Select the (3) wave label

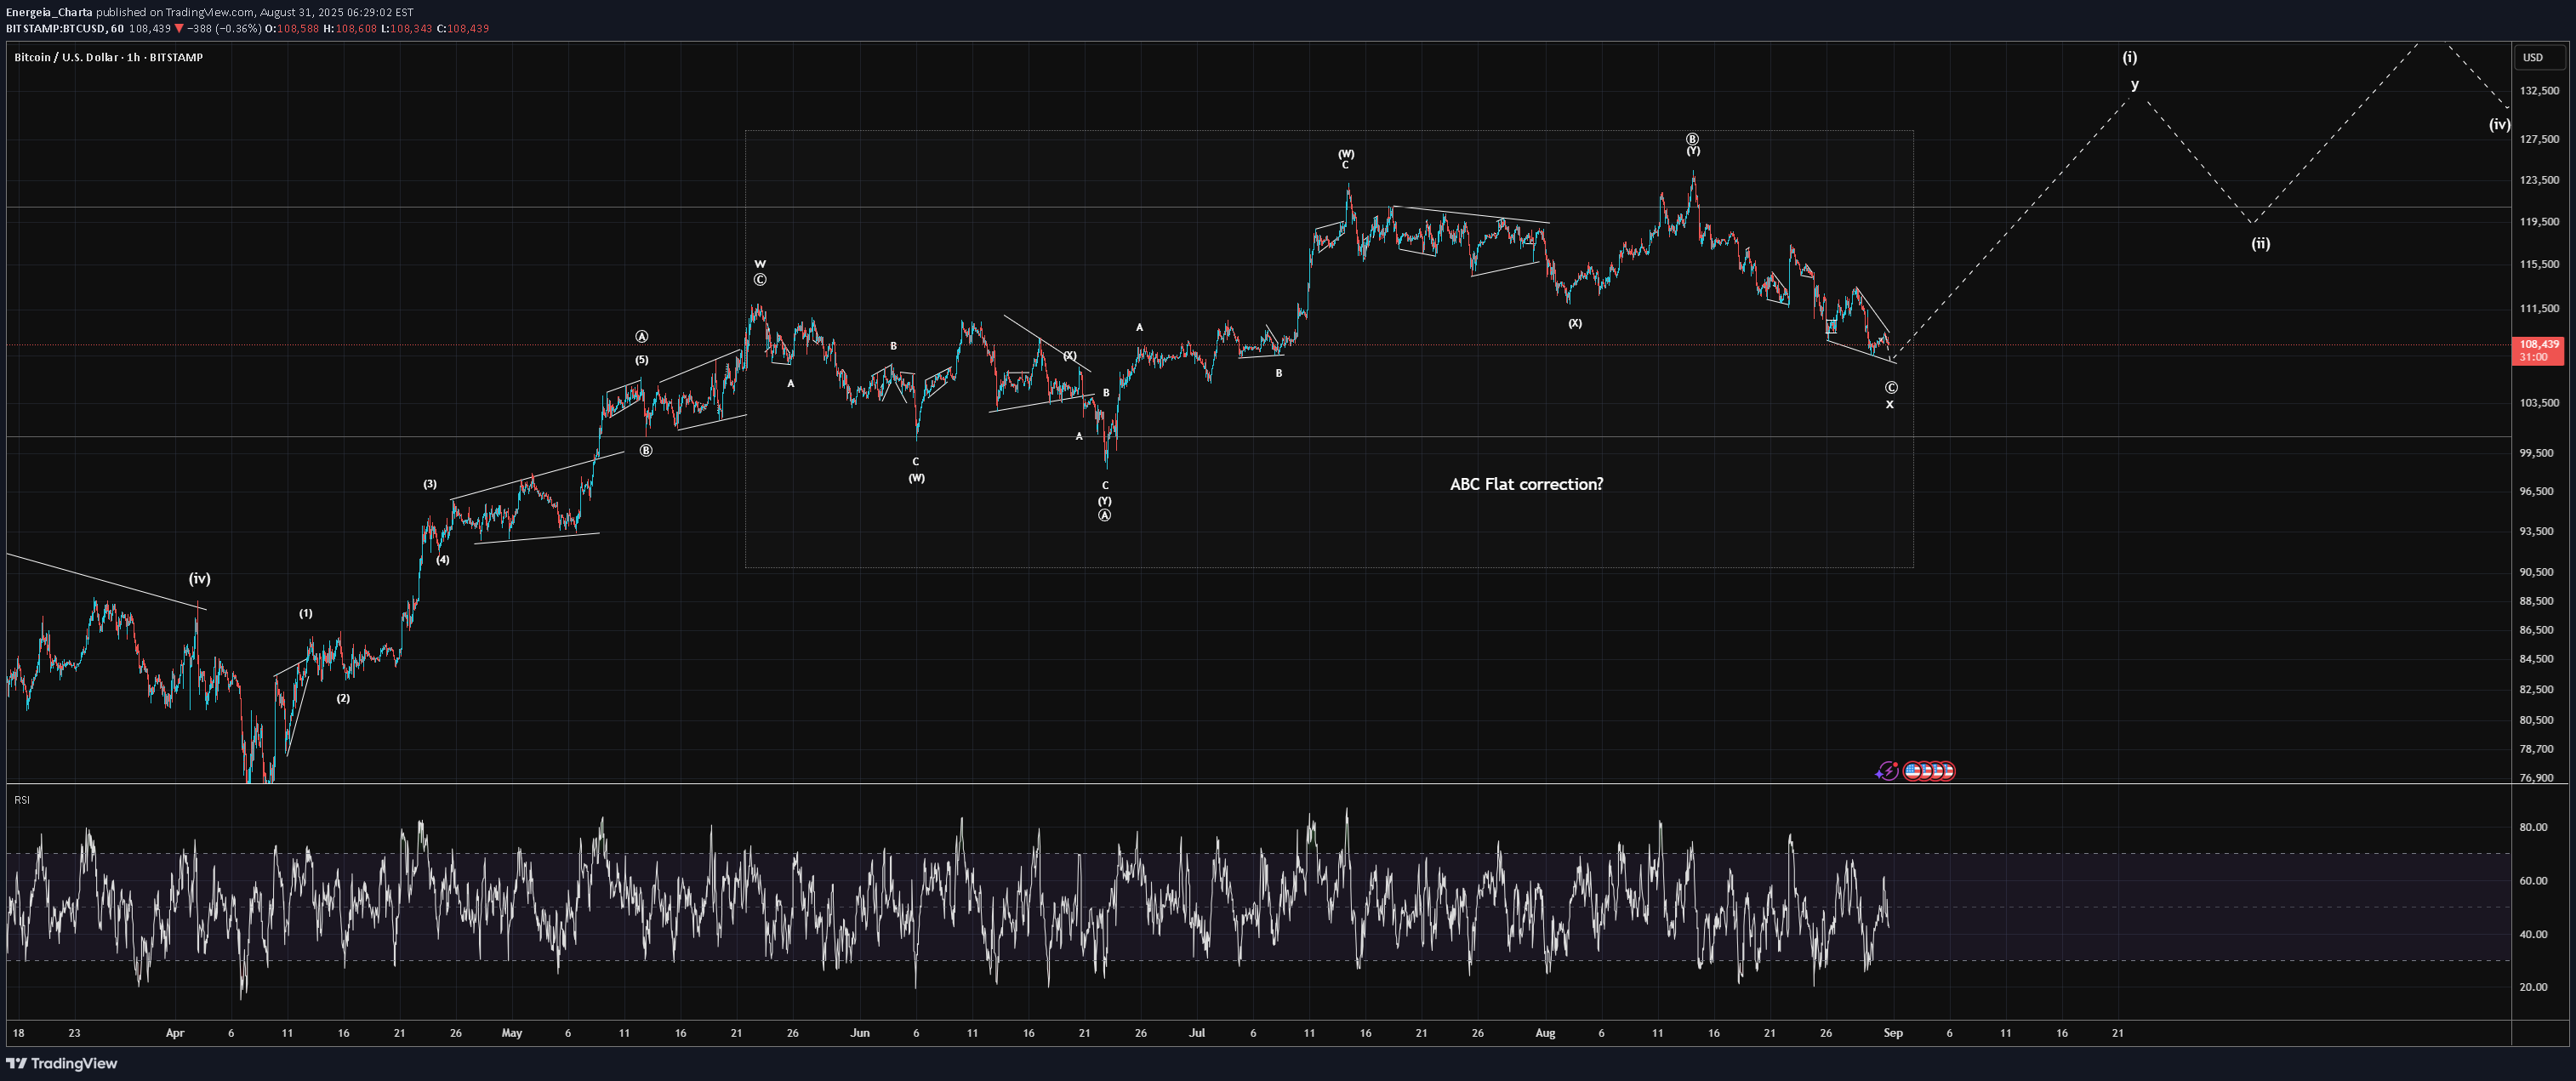430,484
